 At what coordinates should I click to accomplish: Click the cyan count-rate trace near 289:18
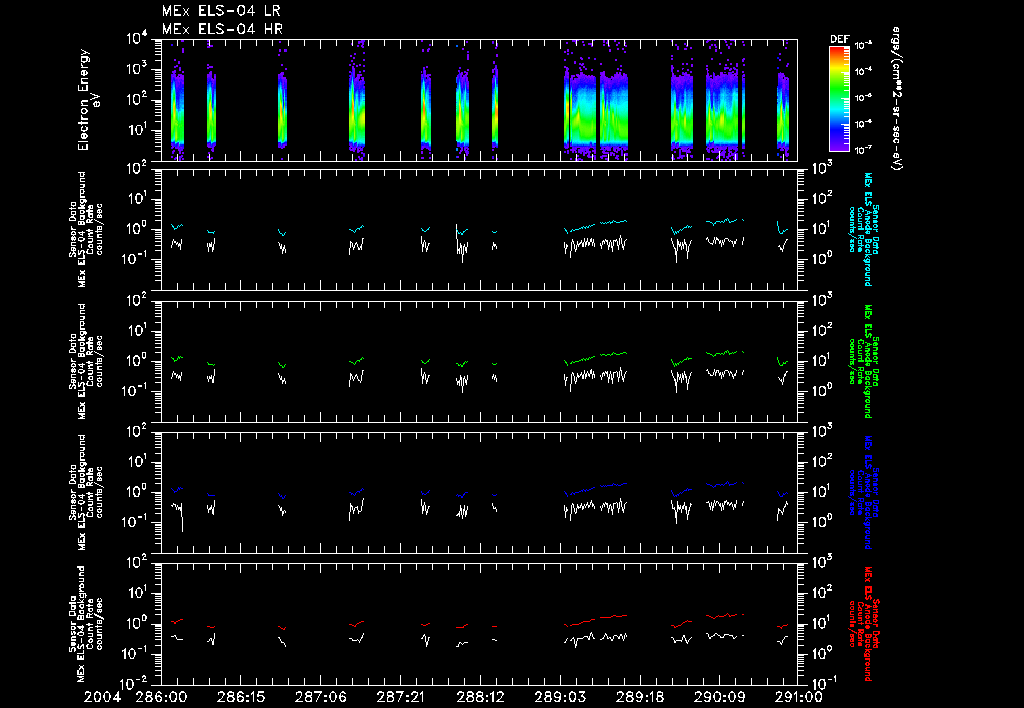tap(614, 222)
